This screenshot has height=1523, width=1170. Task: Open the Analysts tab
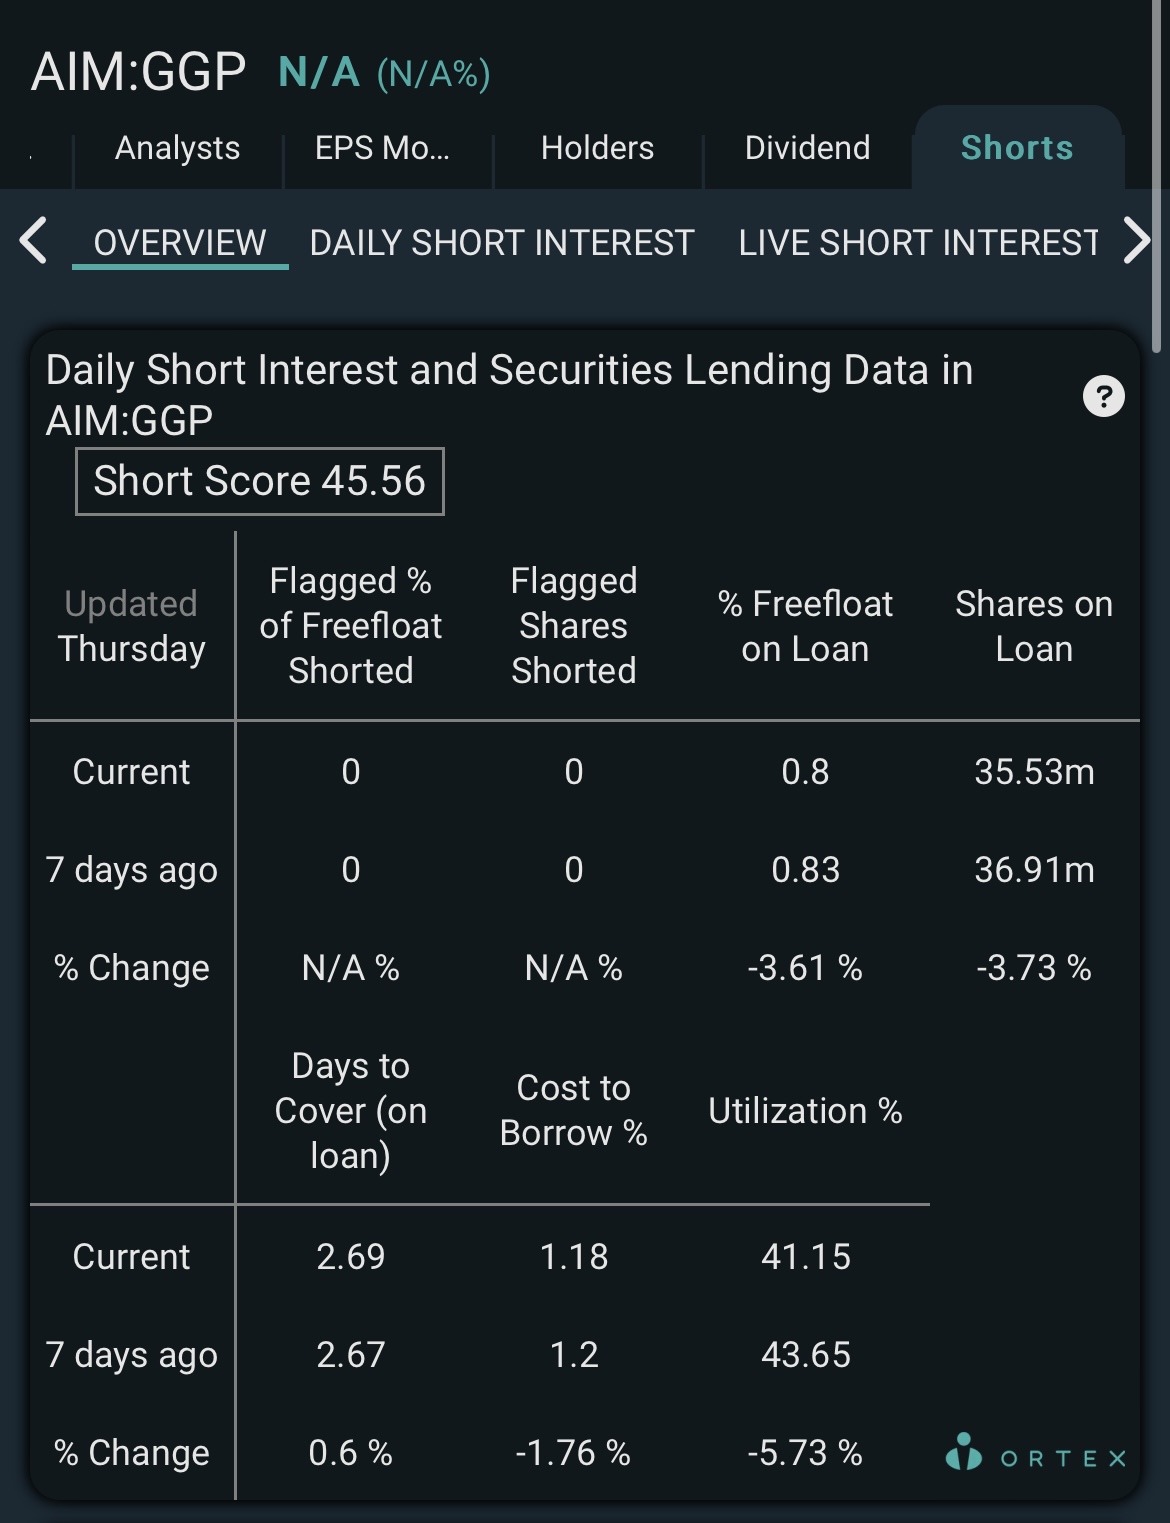(x=178, y=148)
